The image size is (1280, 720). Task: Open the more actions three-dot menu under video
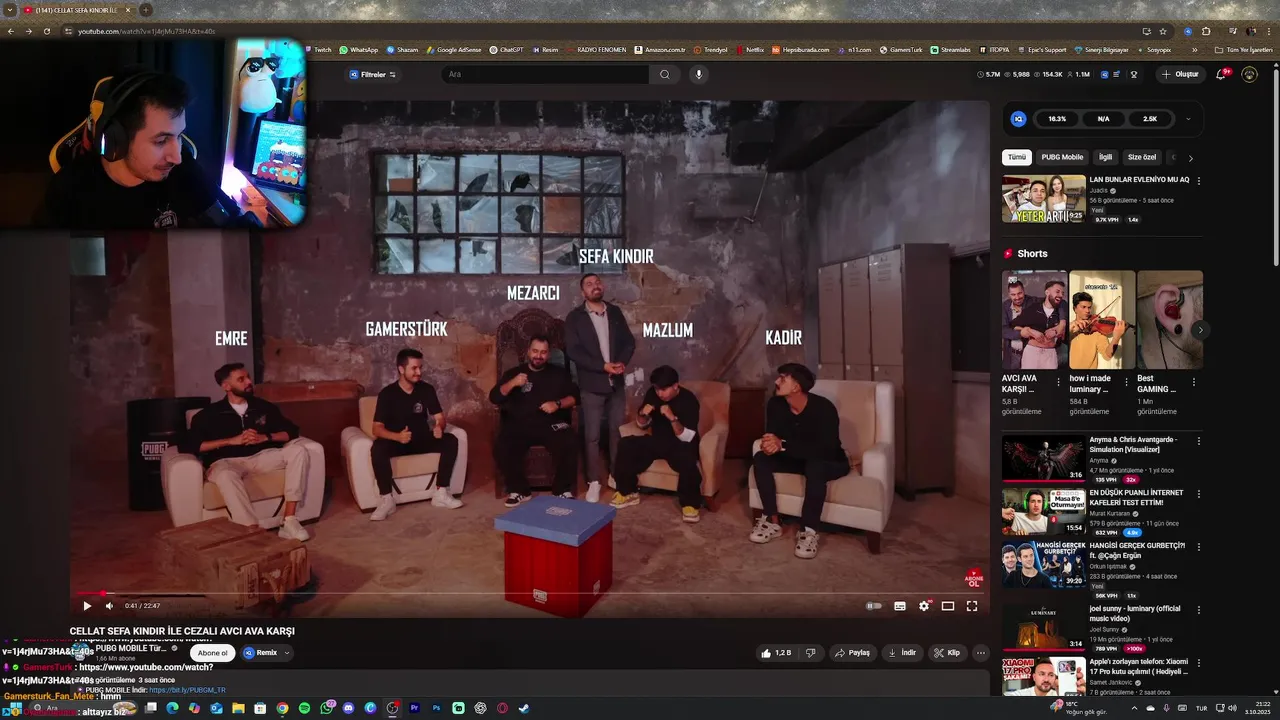click(x=981, y=653)
